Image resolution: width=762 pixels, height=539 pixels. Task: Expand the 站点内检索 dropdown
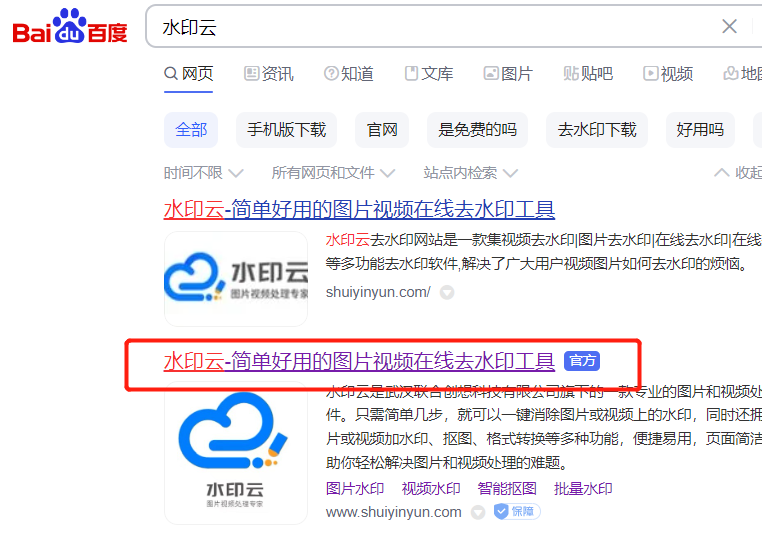click(470, 173)
